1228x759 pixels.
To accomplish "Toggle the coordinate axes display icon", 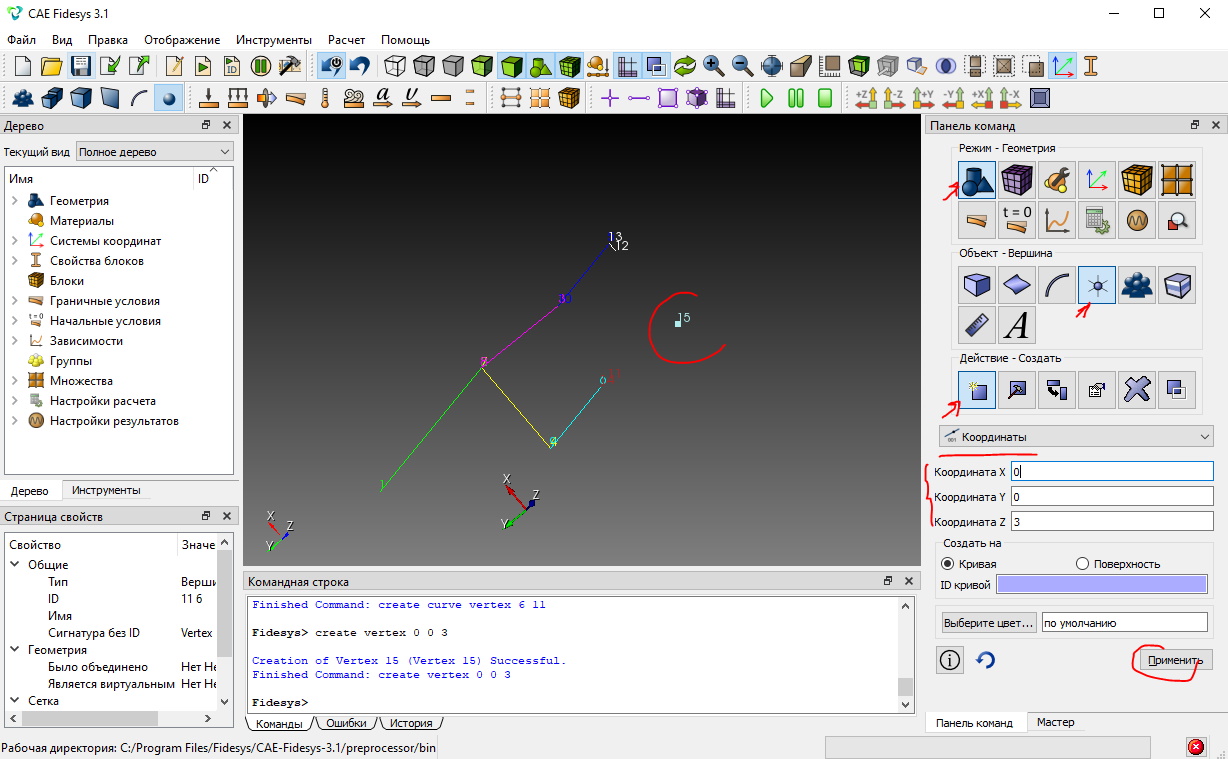I will (x=1062, y=67).
